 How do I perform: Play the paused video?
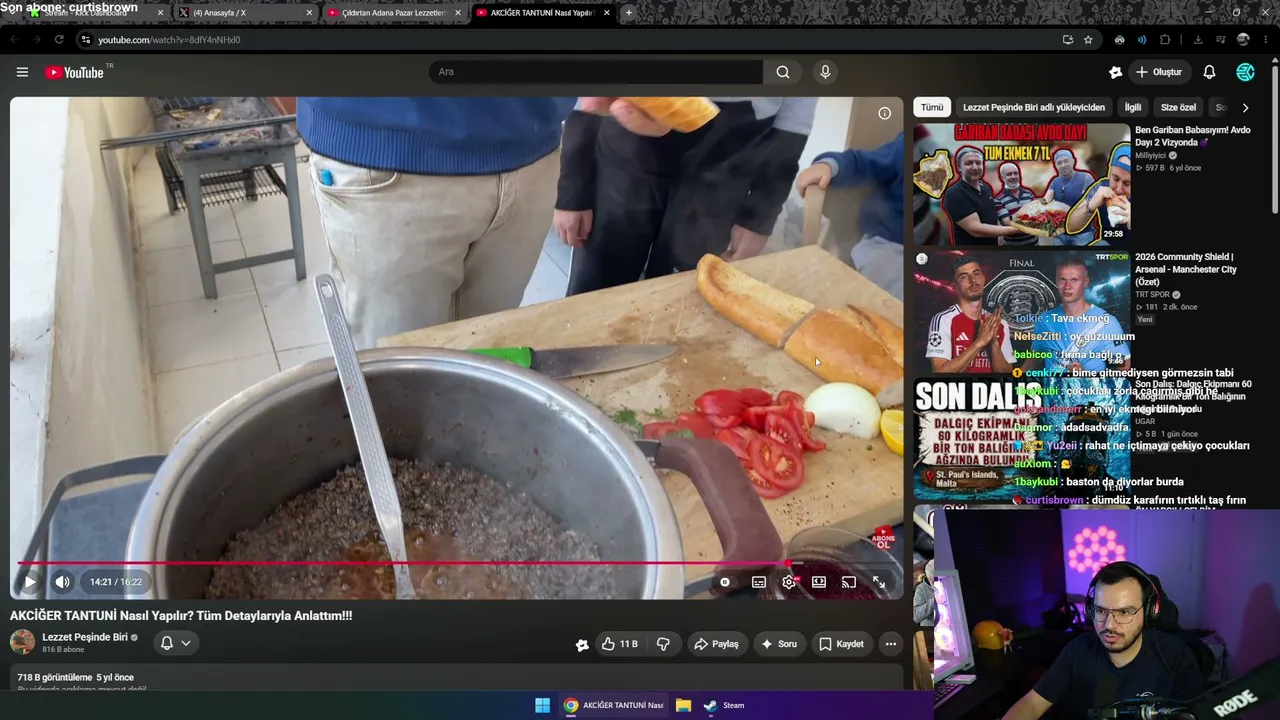click(x=29, y=582)
